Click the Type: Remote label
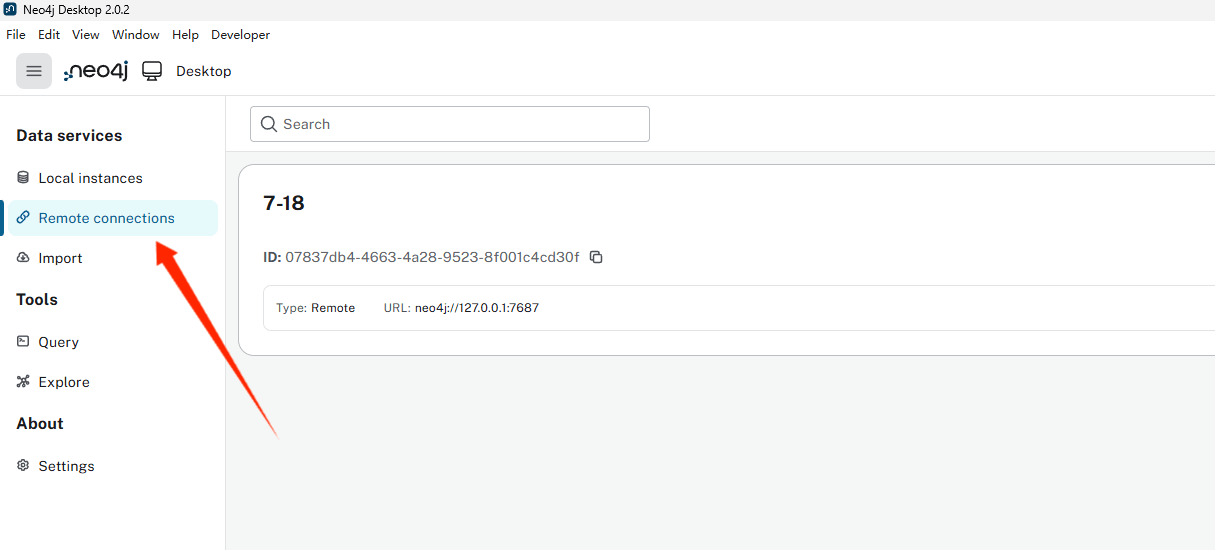This screenshot has width=1215, height=550. 316,308
